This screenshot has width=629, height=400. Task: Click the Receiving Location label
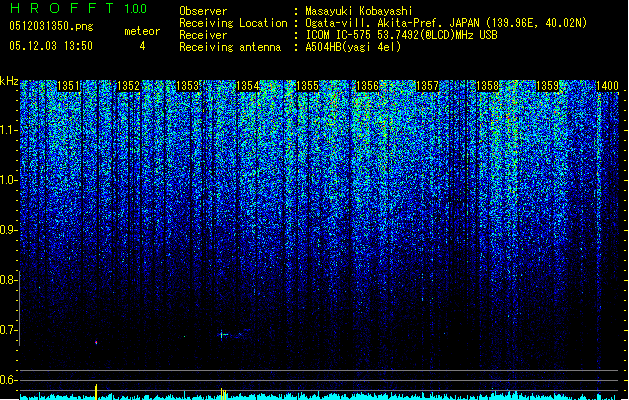233,23
